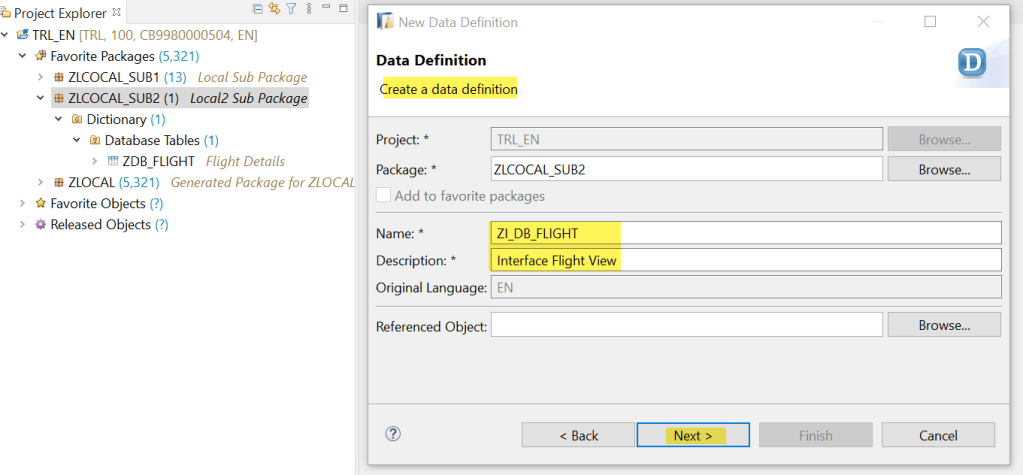Click the Next button
The image size is (1023, 475).
click(x=693, y=435)
